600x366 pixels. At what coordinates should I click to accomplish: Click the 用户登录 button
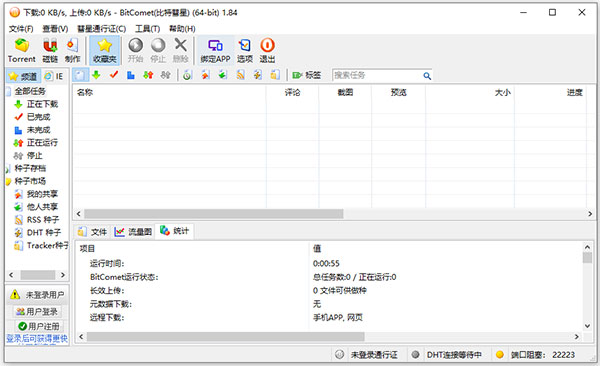coord(37,312)
